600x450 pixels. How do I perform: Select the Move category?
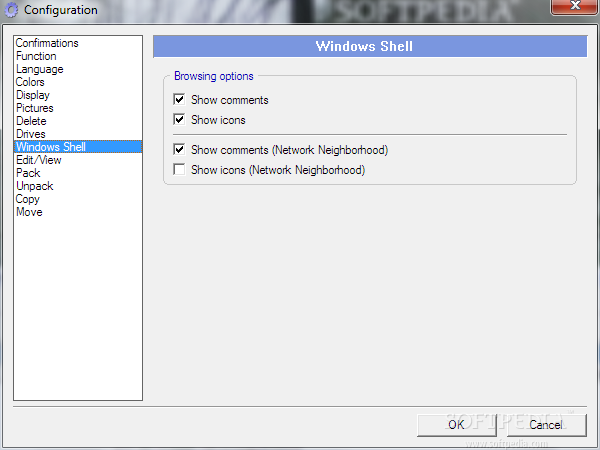pyautogui.click(x=78, y=212)
